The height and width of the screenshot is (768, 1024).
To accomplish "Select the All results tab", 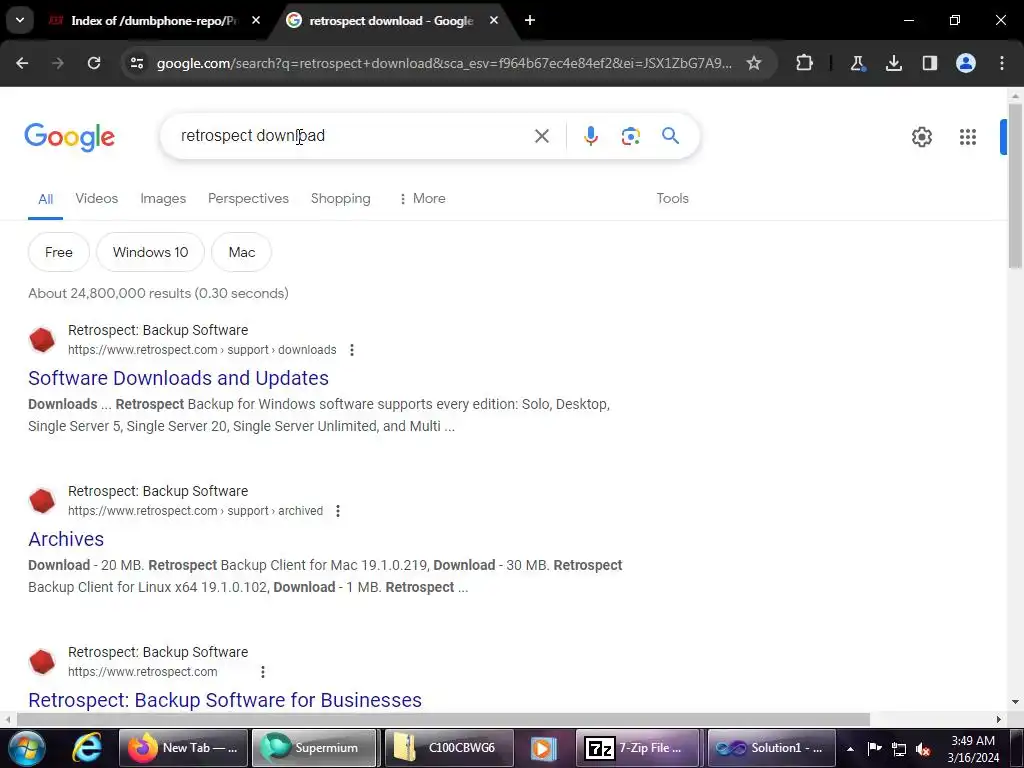I will [x=45, y=199].
